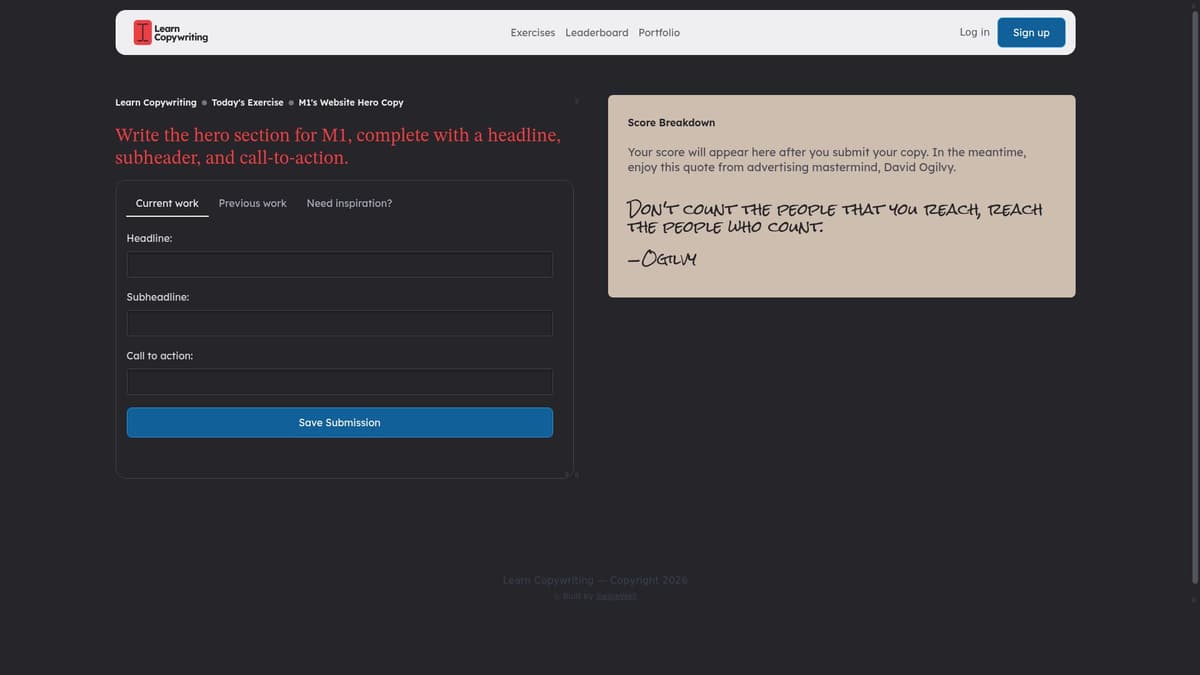Select the Current work tab
Viewport: 1200px width, 675px height.
click(166, 203)
